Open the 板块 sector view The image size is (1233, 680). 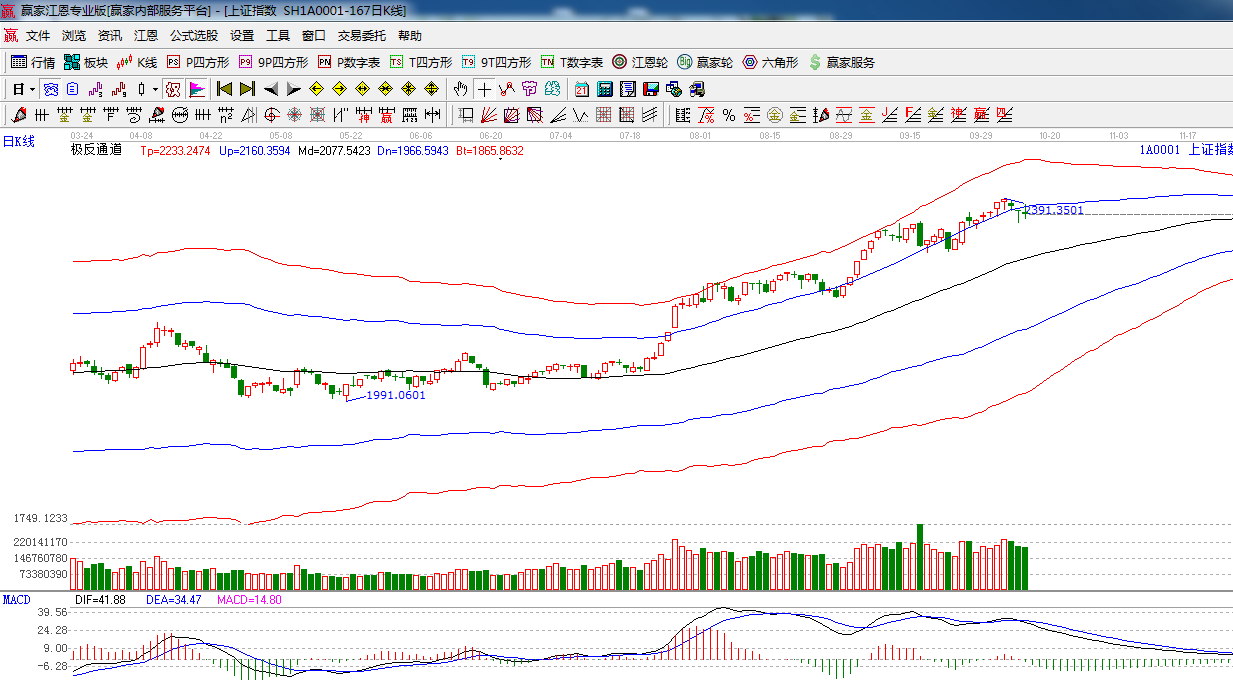pyautogui.click(x=85, y=62)
